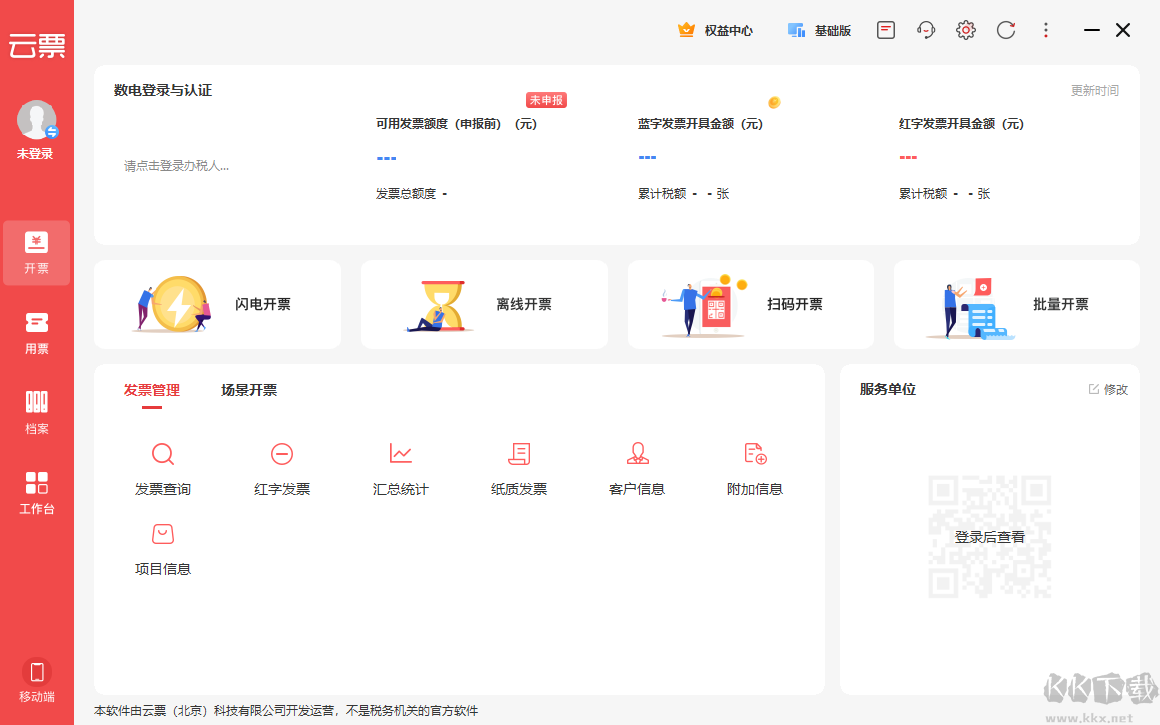Click 数电登录与认证 heading

coord(163,90)
